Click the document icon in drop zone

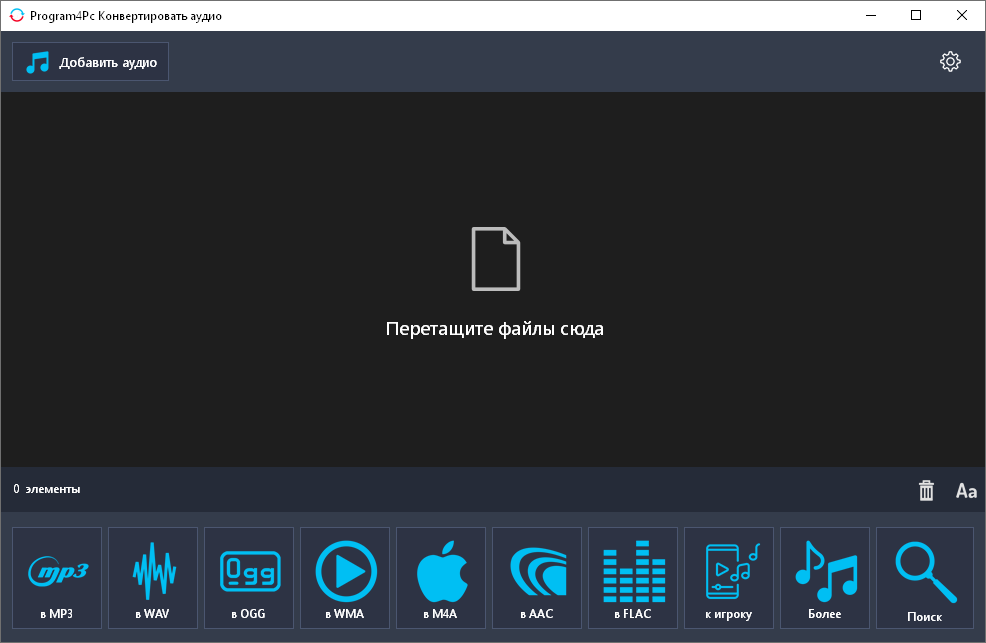(494, 258)
